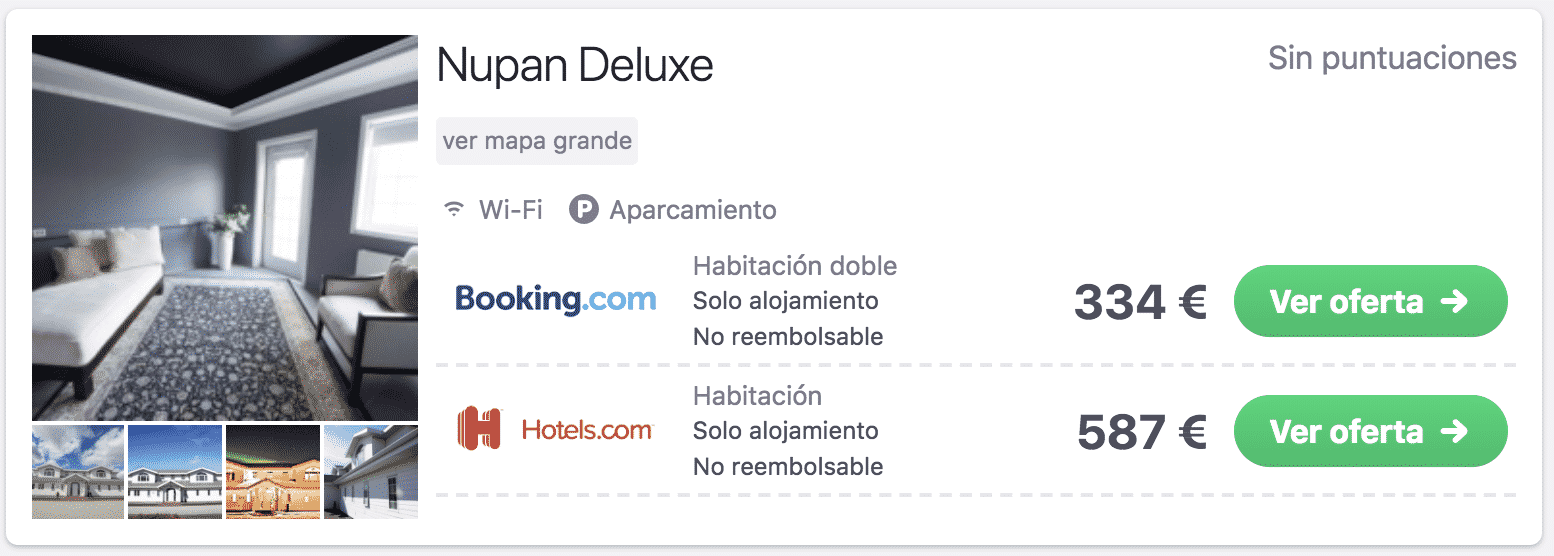Click the arrow in the 334 € offer button
This screenshot has height=556, width=1554.
click(x=1455, y=301)
